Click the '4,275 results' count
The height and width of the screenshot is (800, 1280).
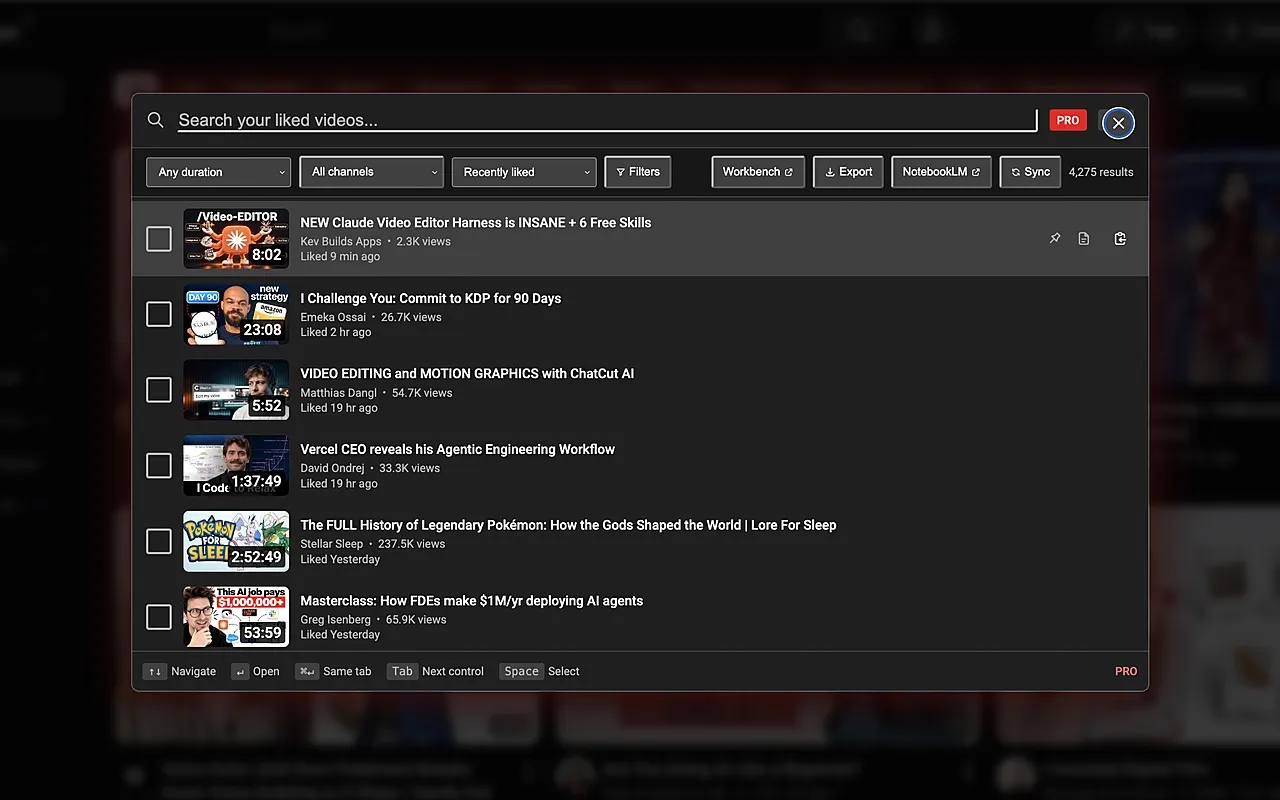tap(1101, 172)
